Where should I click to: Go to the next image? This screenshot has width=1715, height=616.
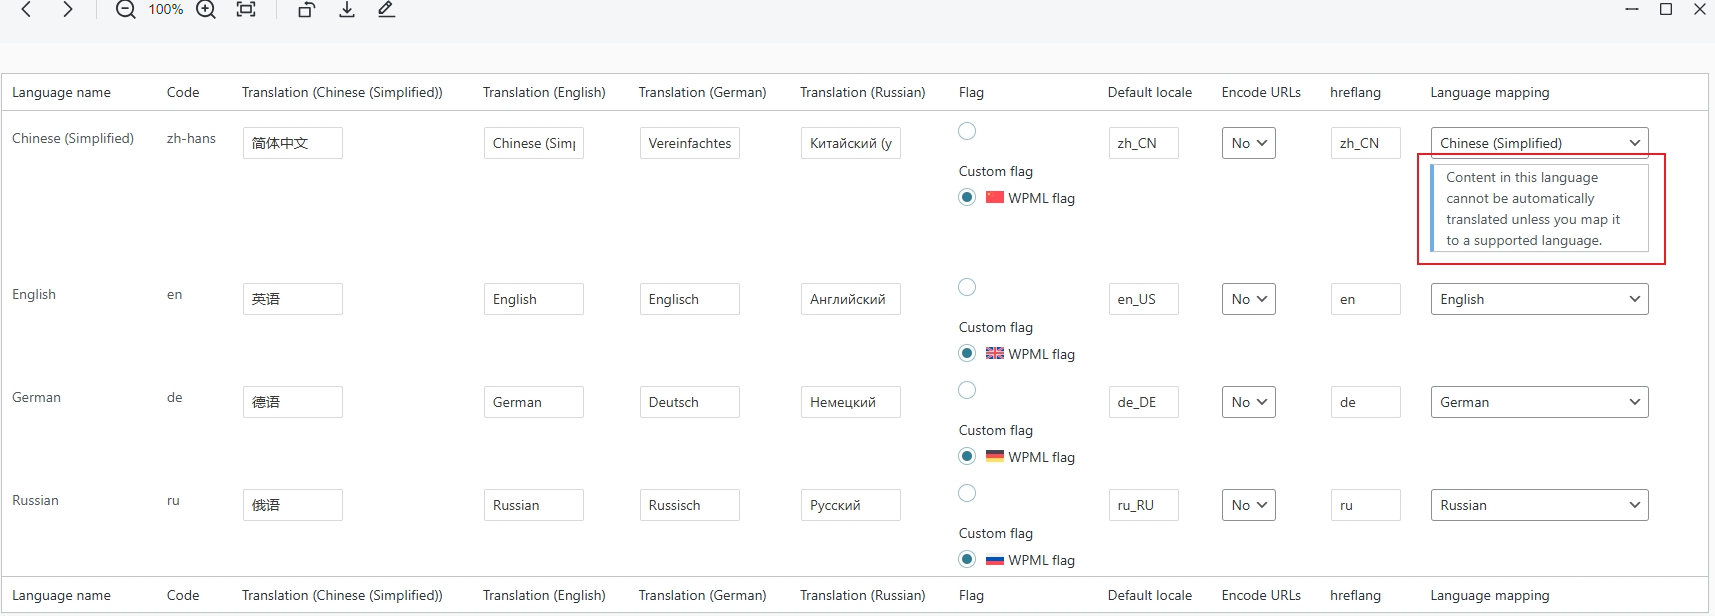coord(67,10)
